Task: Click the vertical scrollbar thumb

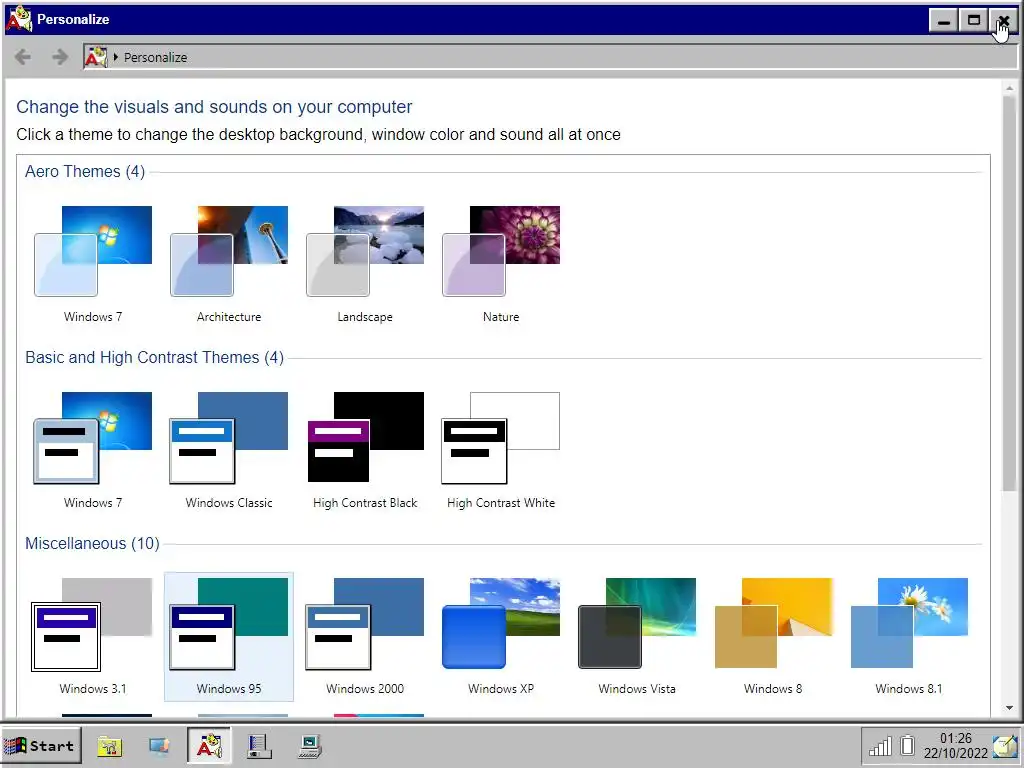Action: (x=1010, y=294)
